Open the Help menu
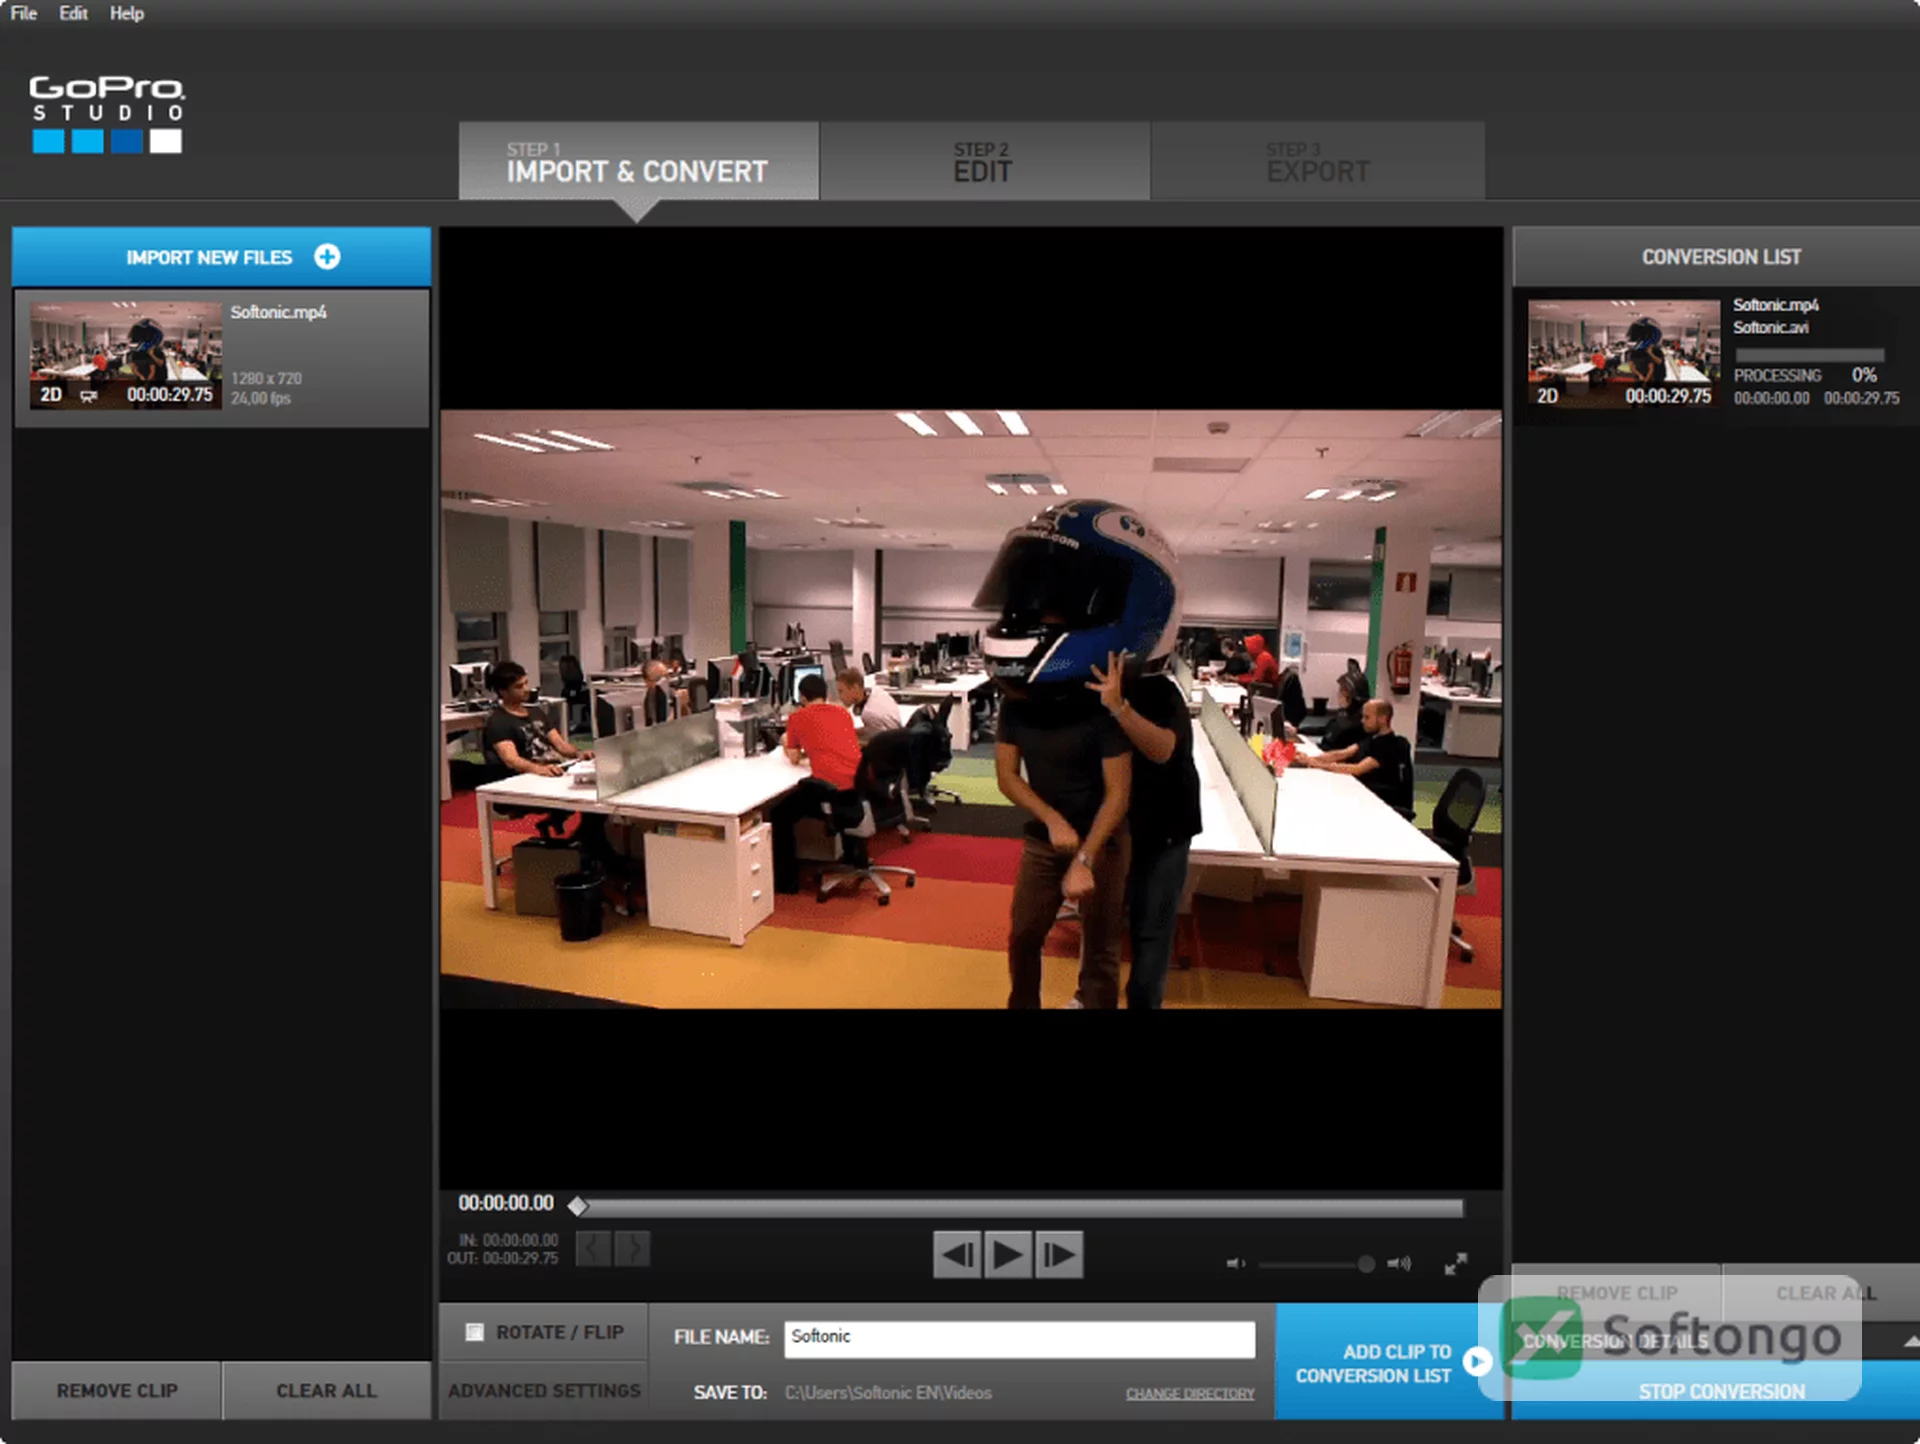 tap(127, 13)
